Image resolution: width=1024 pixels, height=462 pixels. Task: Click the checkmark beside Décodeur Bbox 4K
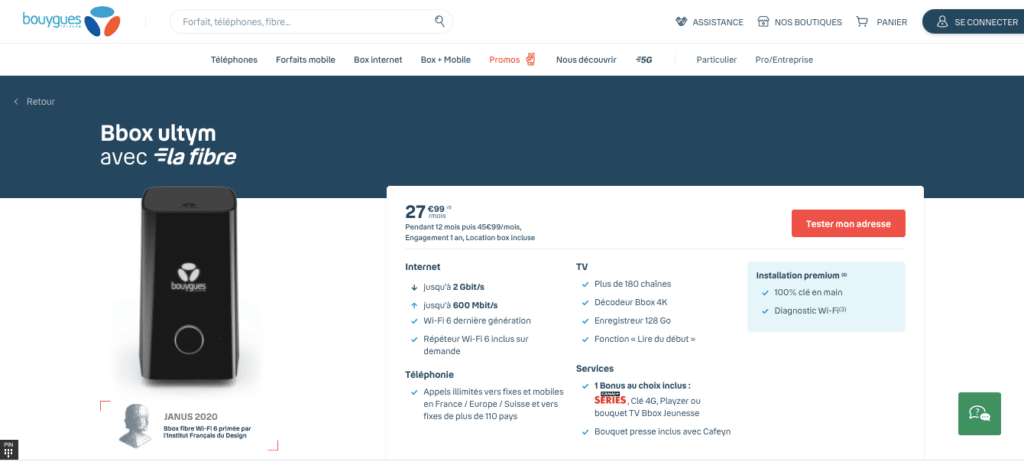(584, 303)
